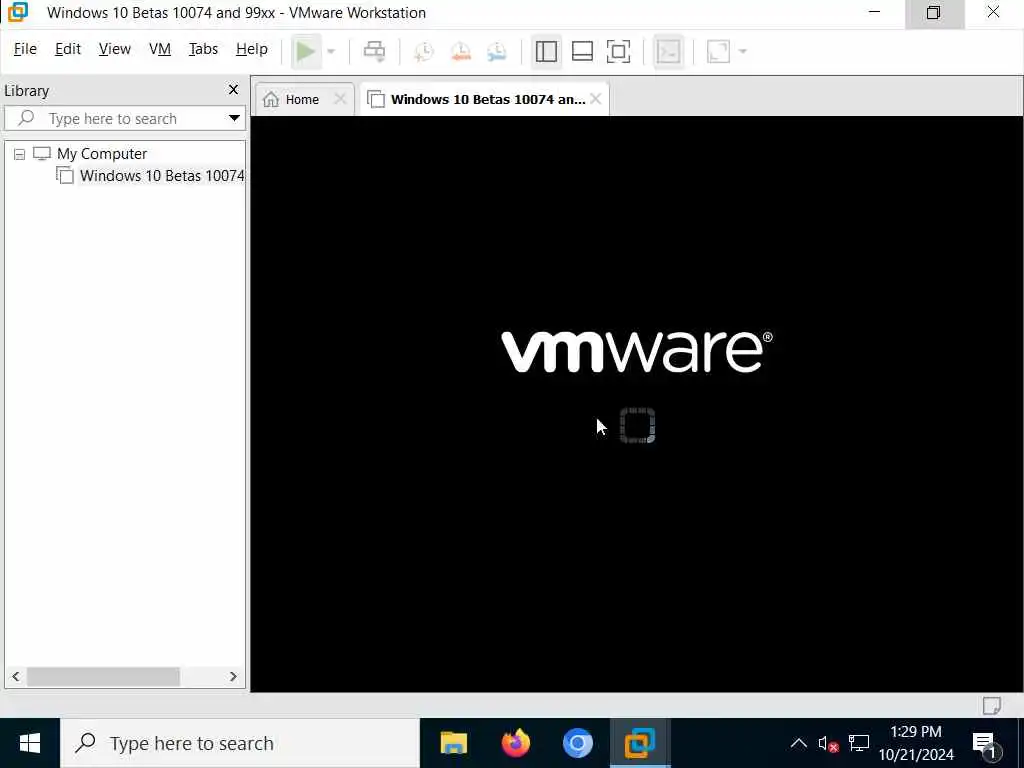Click the library horizontal scrollbar thumb
Image resolution: width=1024 pixels, height=768 pixels.
tap(103, 677)
